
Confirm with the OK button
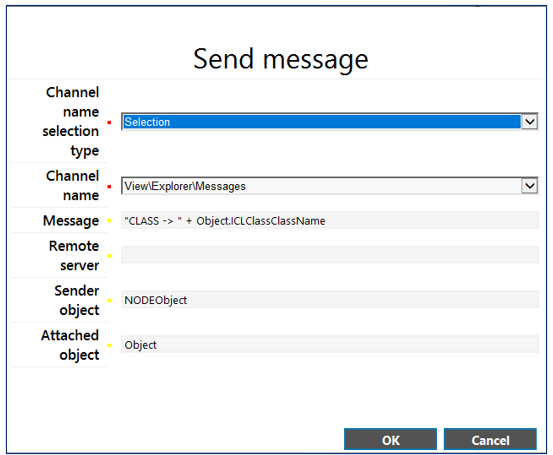[390, 440]
